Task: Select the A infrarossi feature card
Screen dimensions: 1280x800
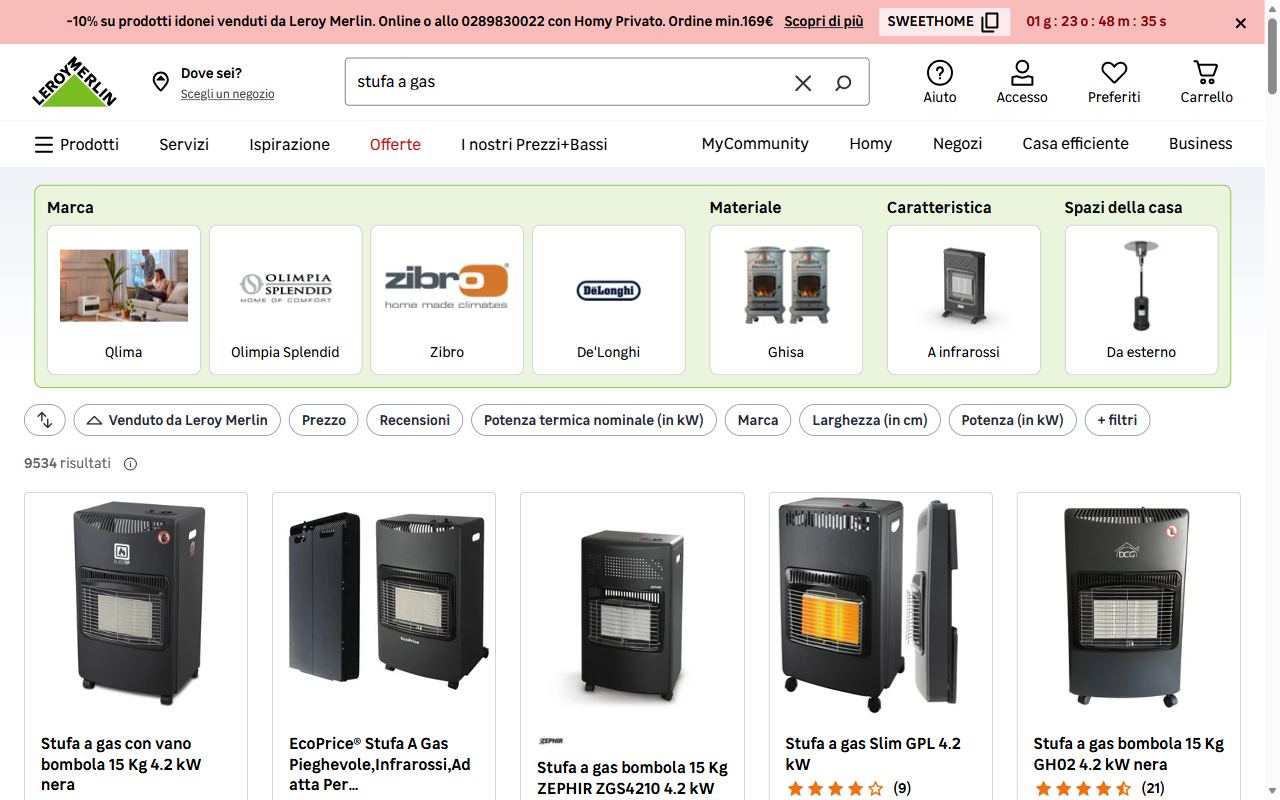Action: pos(964,300)
